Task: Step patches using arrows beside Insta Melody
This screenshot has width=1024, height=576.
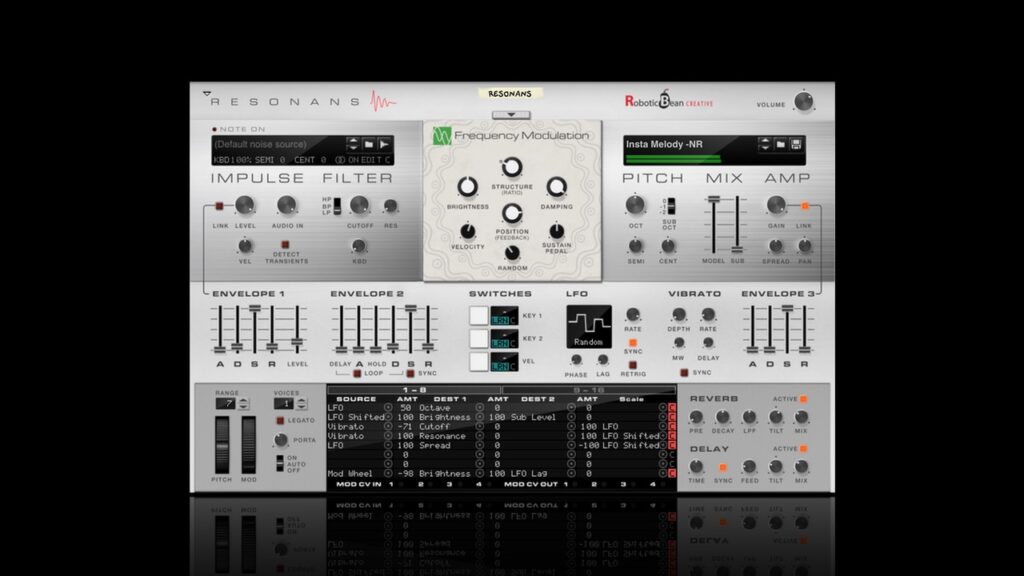Action: coord(765,144)
